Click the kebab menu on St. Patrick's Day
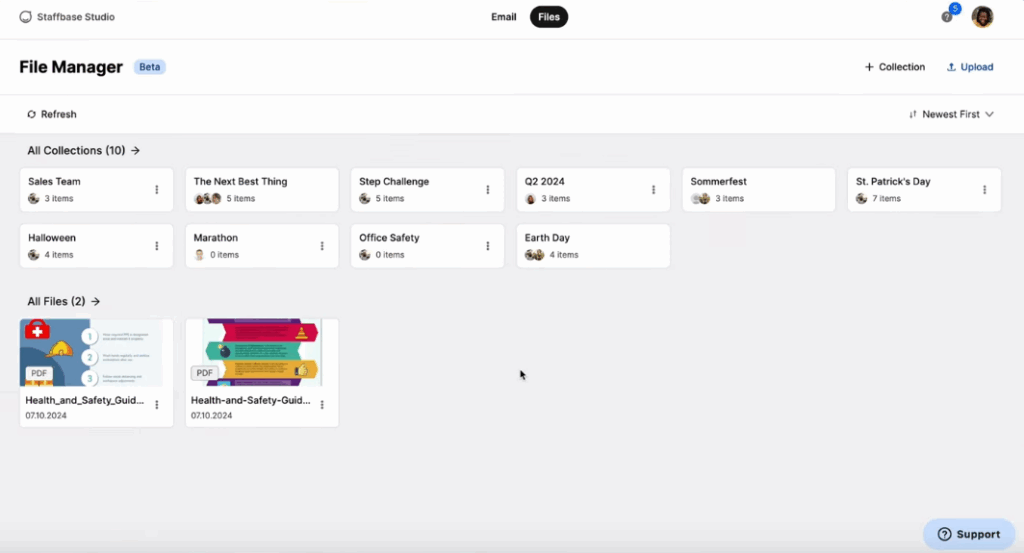Image resolution: width=1024 pixels, height=553 pixels. (984, 190)
